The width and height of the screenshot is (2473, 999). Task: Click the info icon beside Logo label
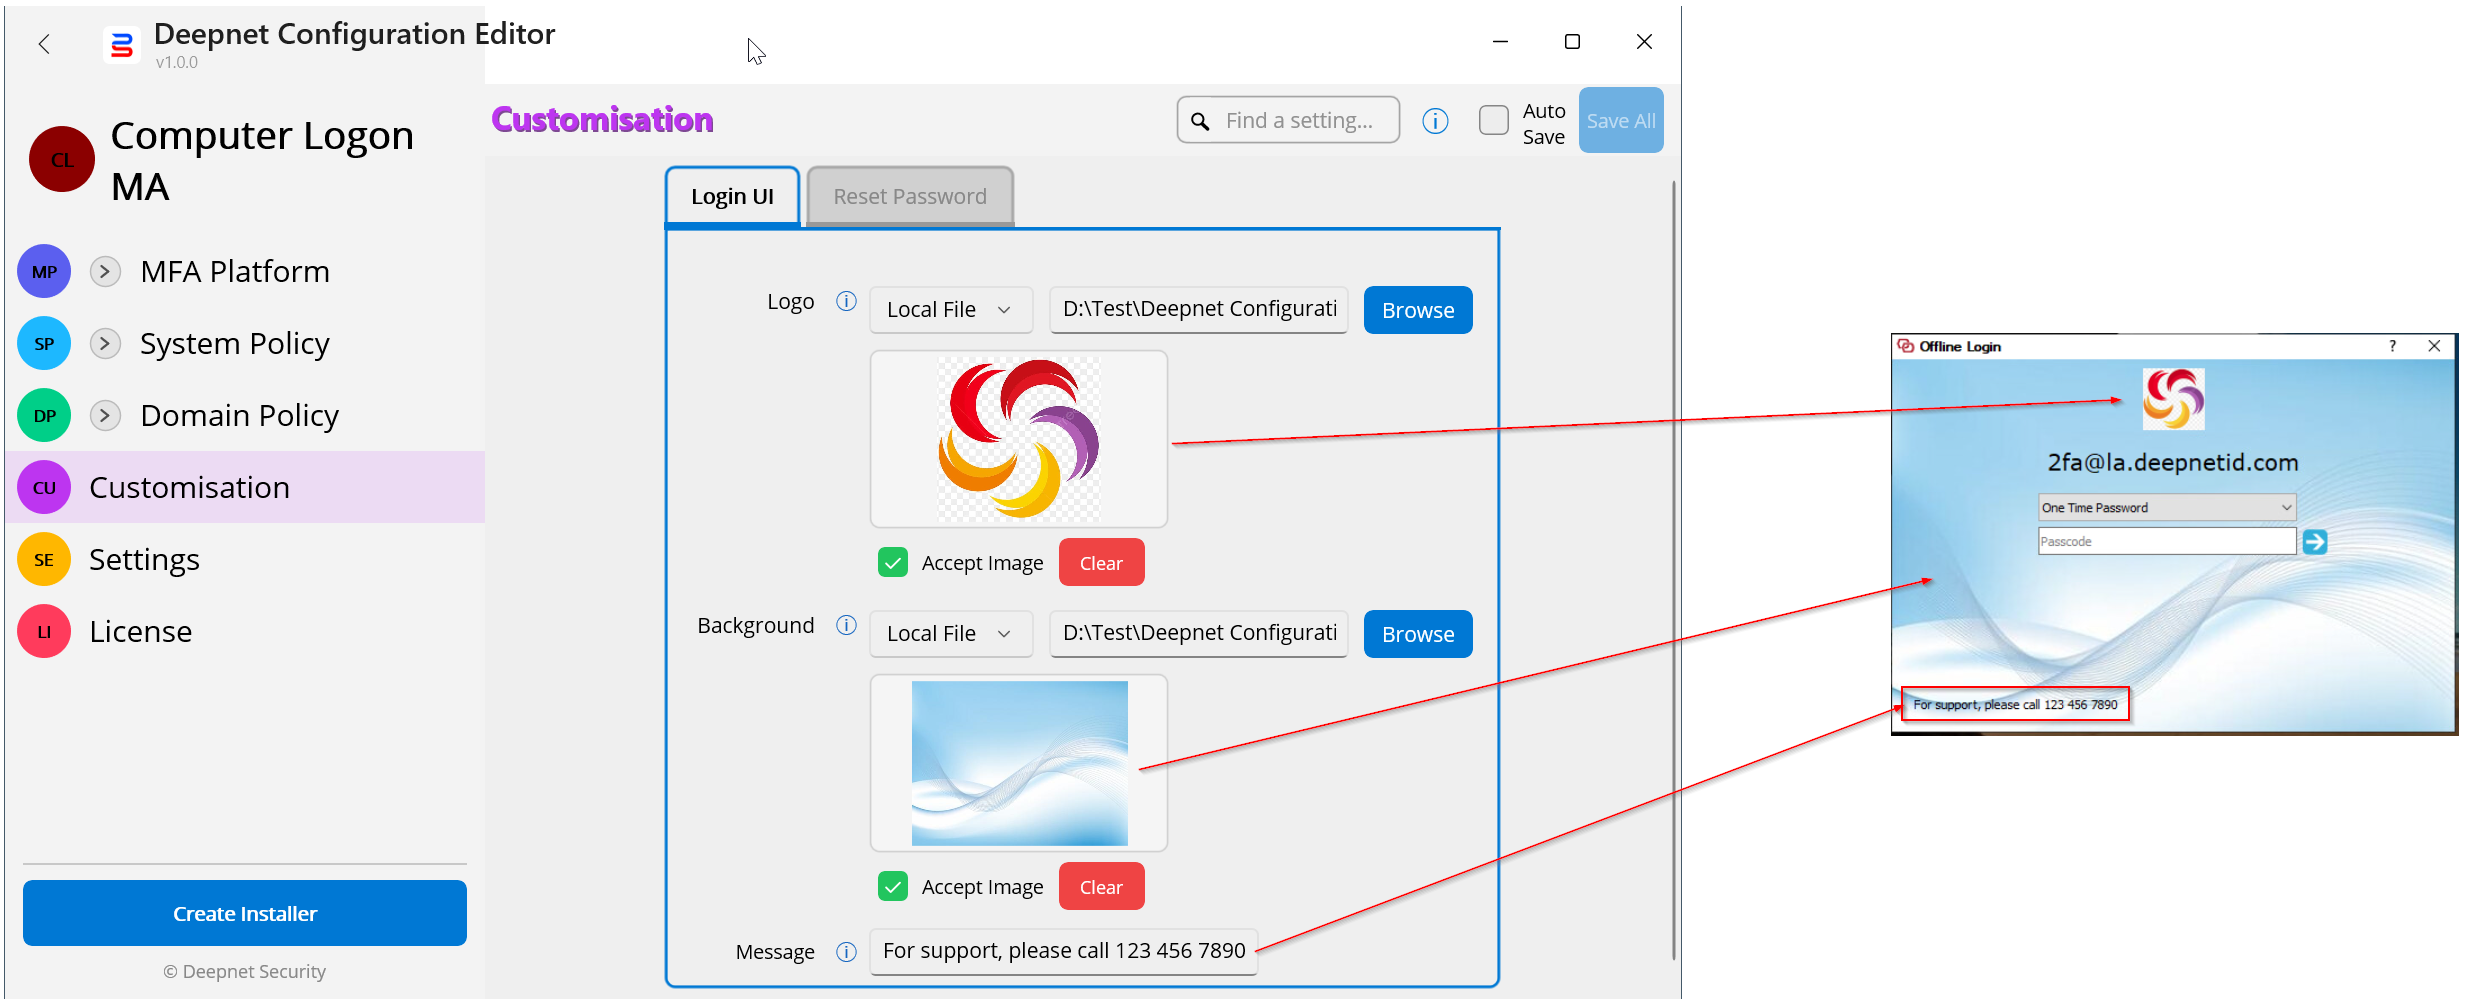pyautogui.click(x=846, y=301)
